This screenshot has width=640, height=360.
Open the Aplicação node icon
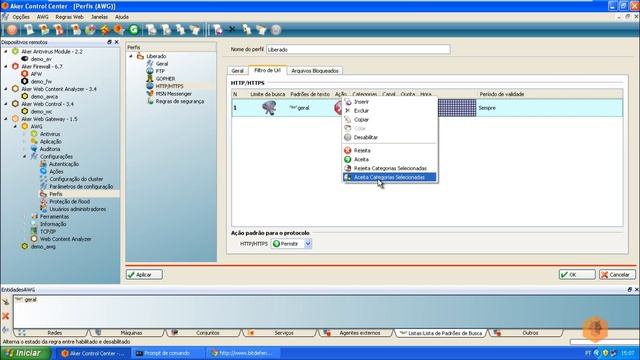(34, 141)
